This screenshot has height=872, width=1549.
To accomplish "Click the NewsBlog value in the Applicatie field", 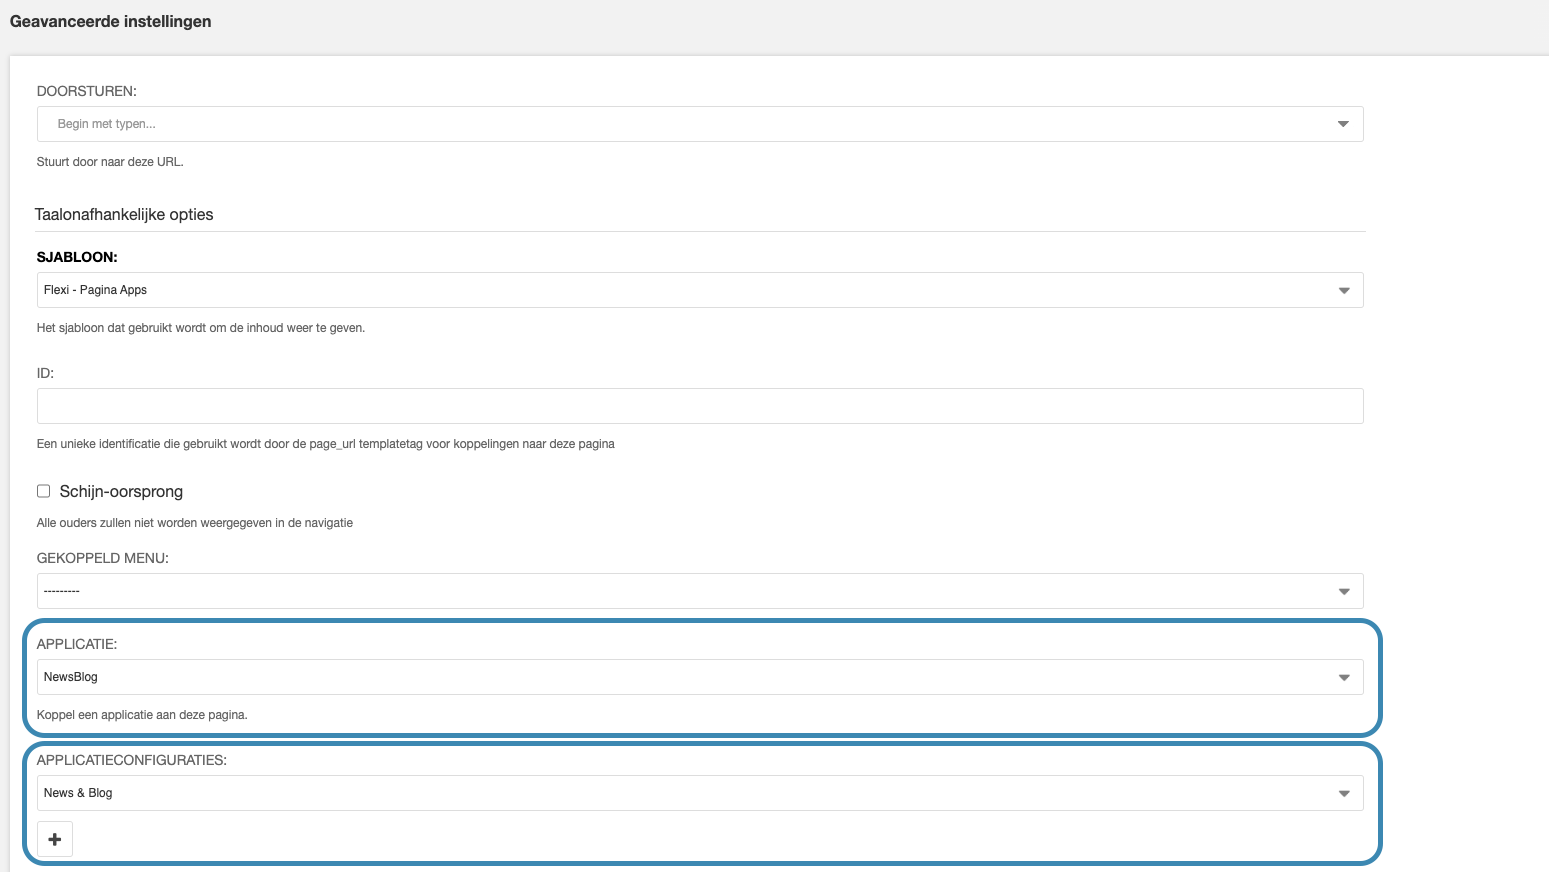I will pos(70,676).
